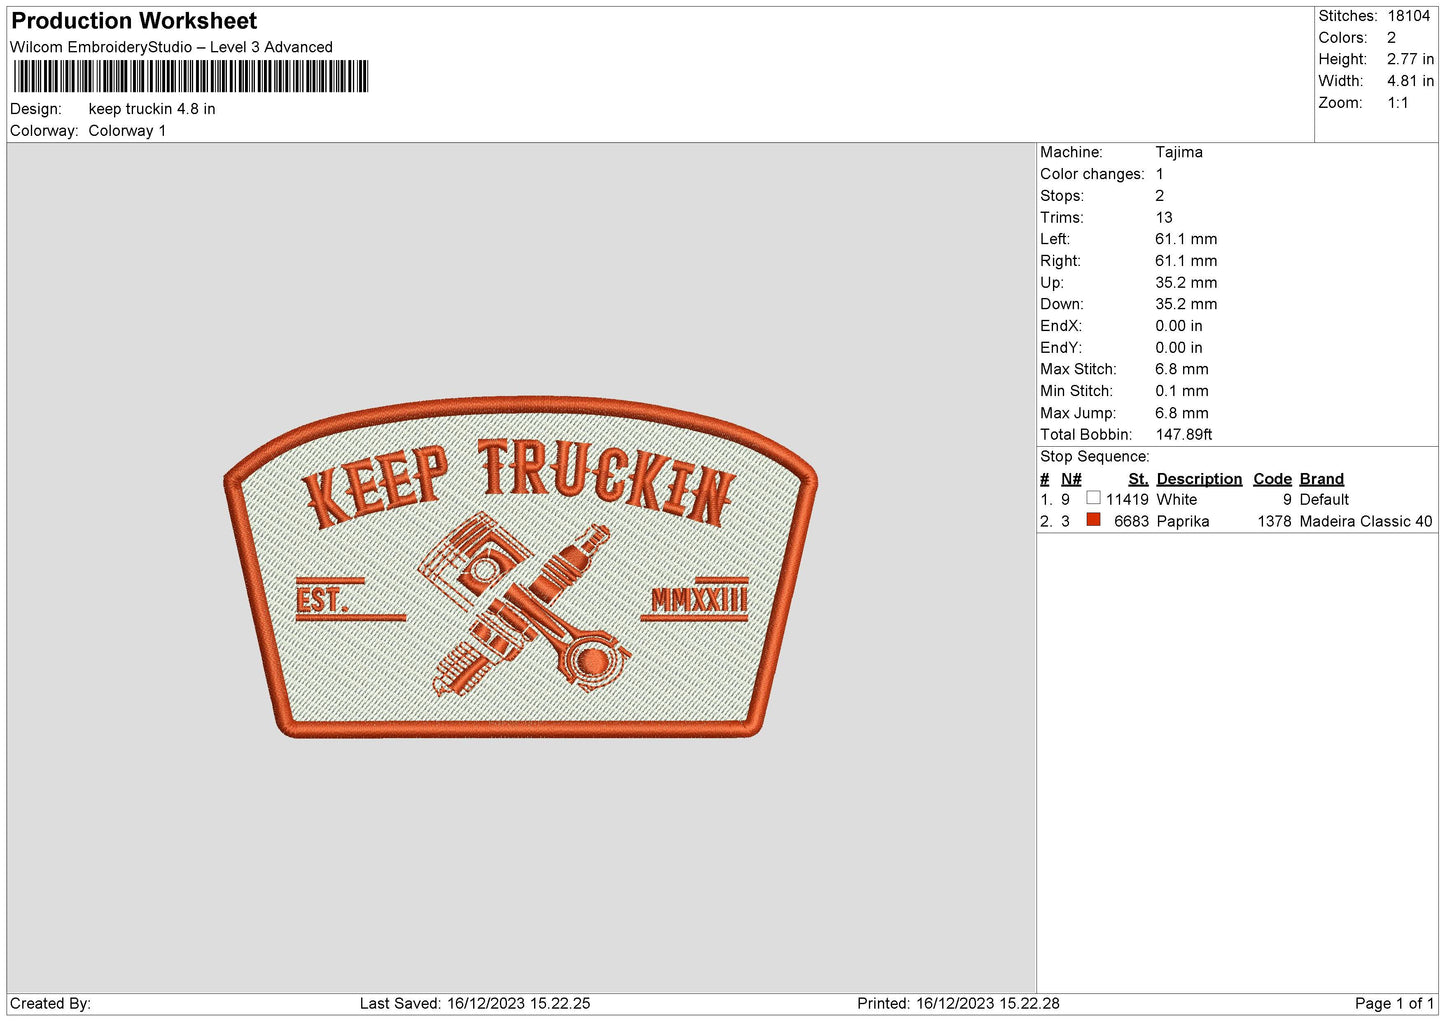Click the 'EndX: 0.00 in' row
1445x1021 pixels.
pos(1121,326)
